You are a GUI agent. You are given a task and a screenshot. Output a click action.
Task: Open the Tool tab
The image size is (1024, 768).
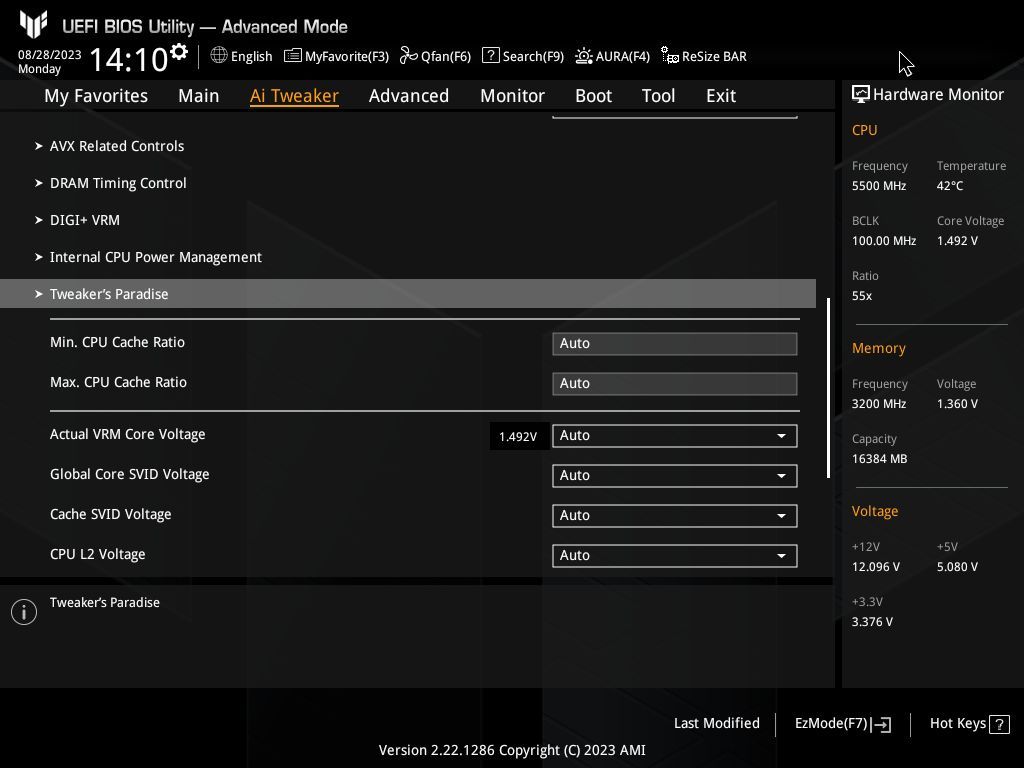[x=658, y=95]
